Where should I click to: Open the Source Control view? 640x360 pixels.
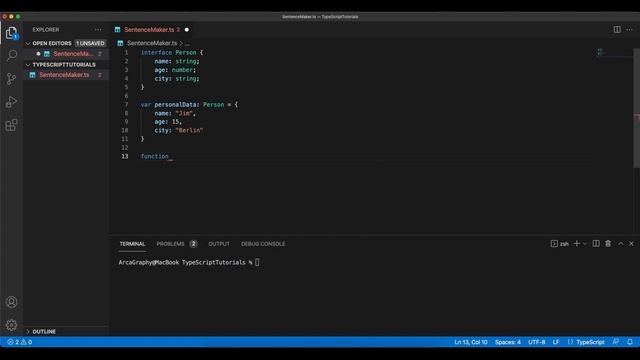tap(11, 79)
